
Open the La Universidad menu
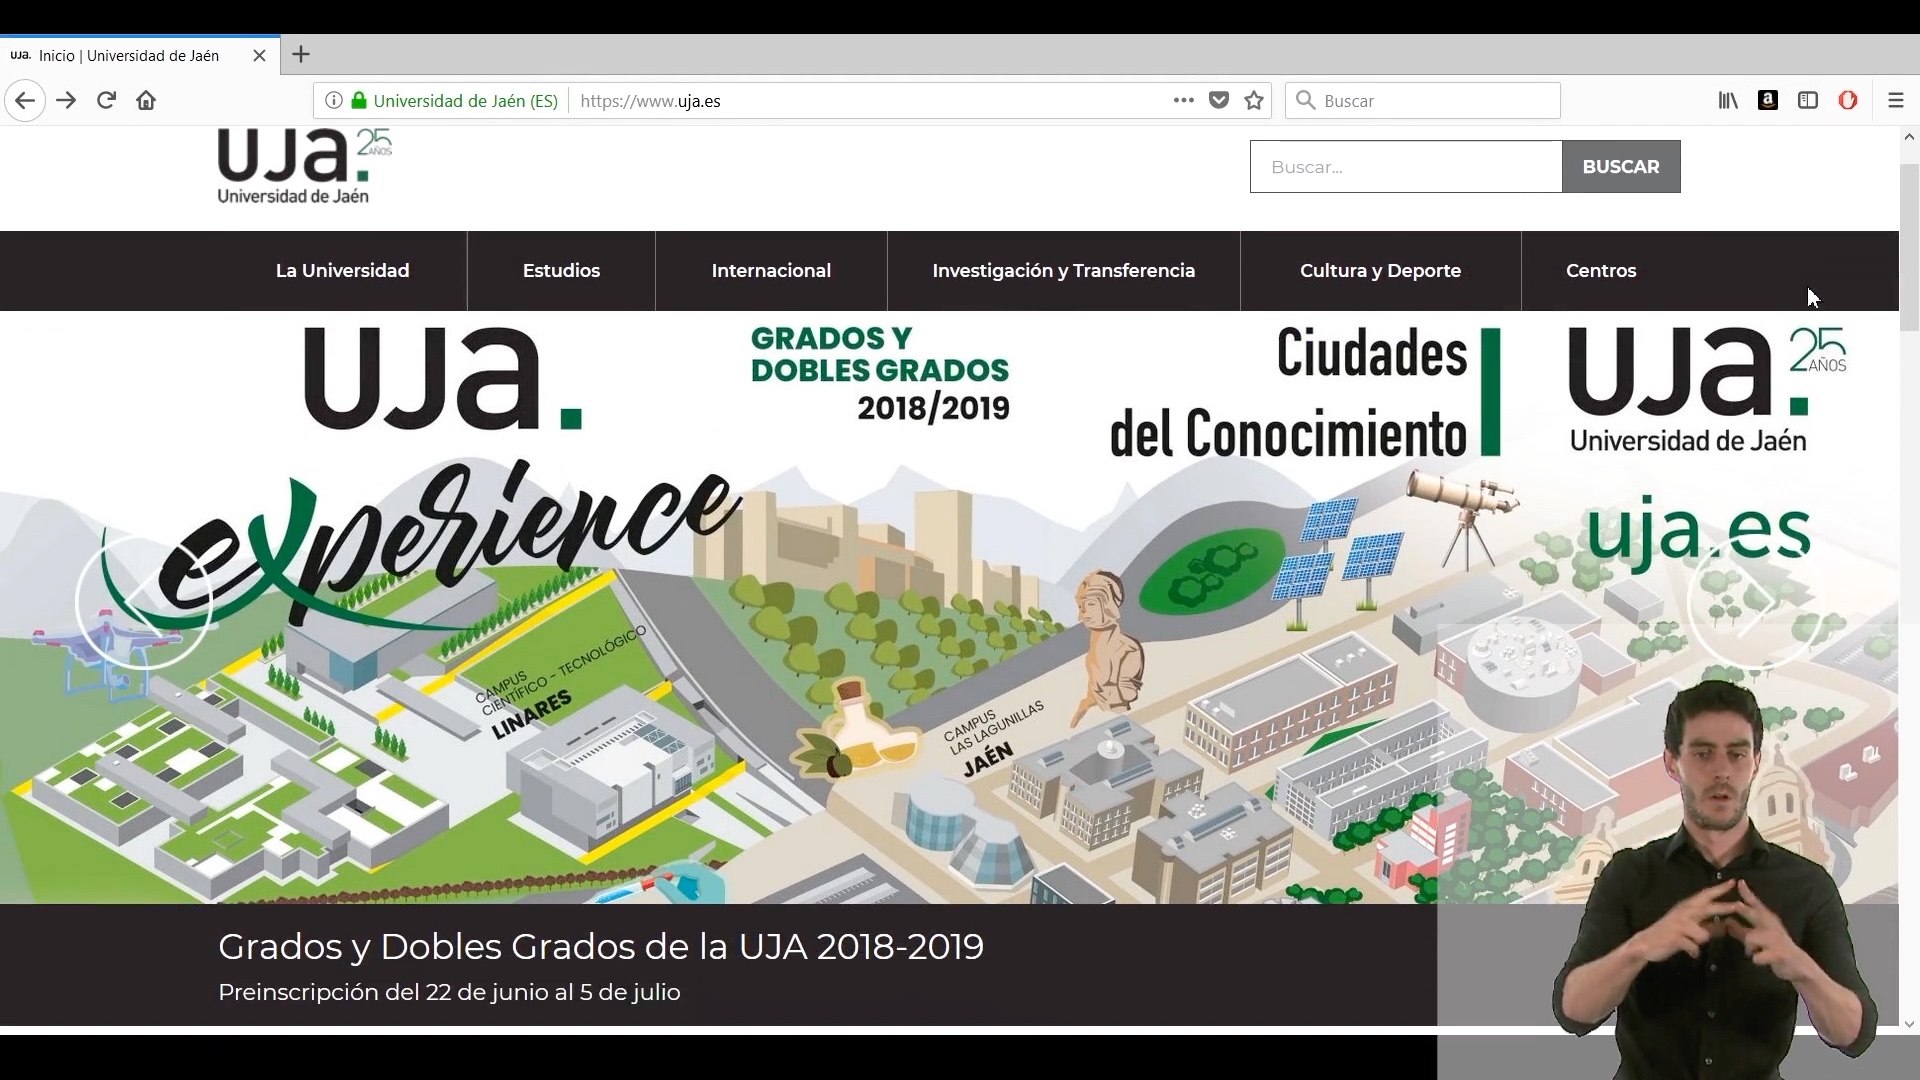pos(342,271)
